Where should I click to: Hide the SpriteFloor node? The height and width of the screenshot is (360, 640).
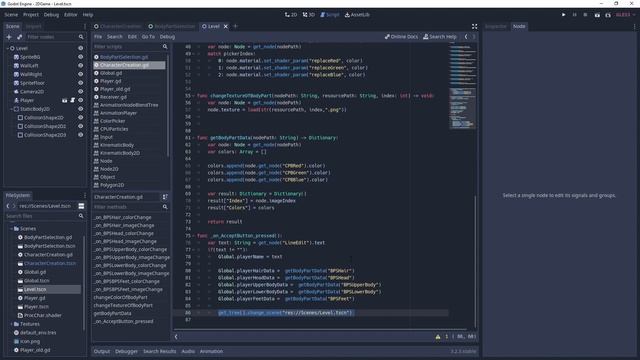point(80,83)
